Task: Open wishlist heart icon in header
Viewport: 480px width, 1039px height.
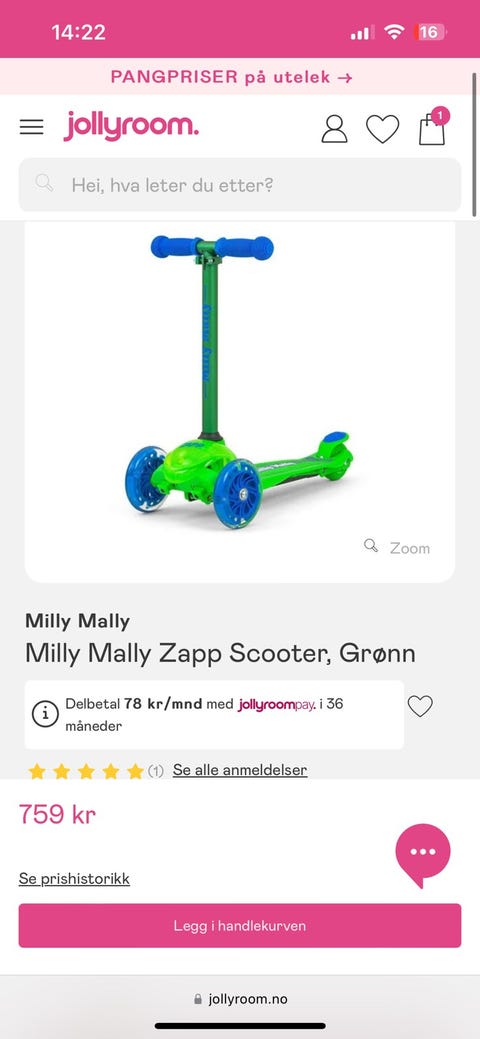Action: [383, 129]
